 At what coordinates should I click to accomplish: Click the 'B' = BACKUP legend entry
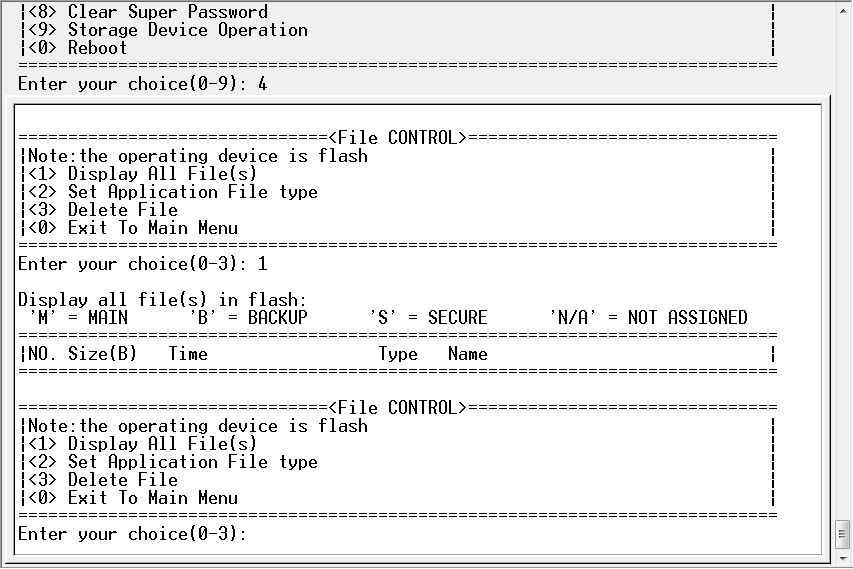click(248, 318)
